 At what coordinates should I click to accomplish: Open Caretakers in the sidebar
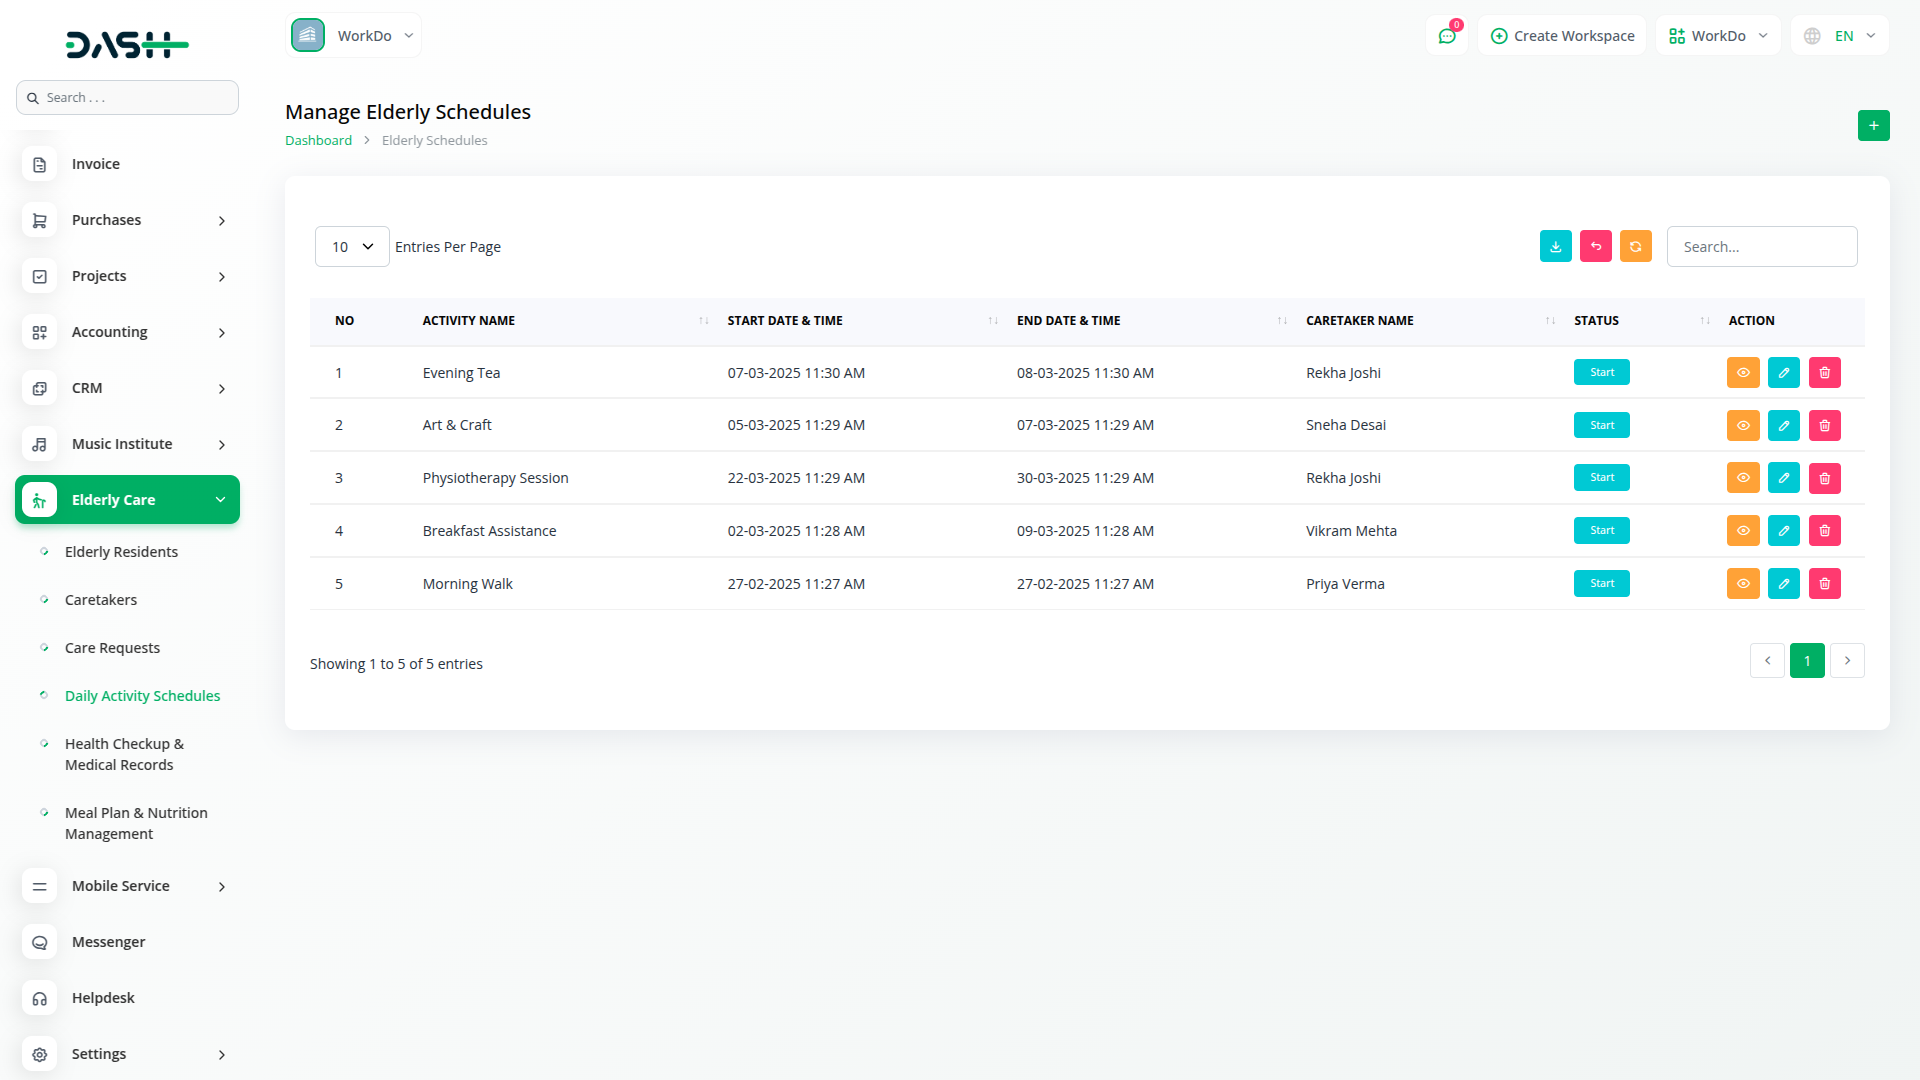pyautogui.click(x=101, y=600)
